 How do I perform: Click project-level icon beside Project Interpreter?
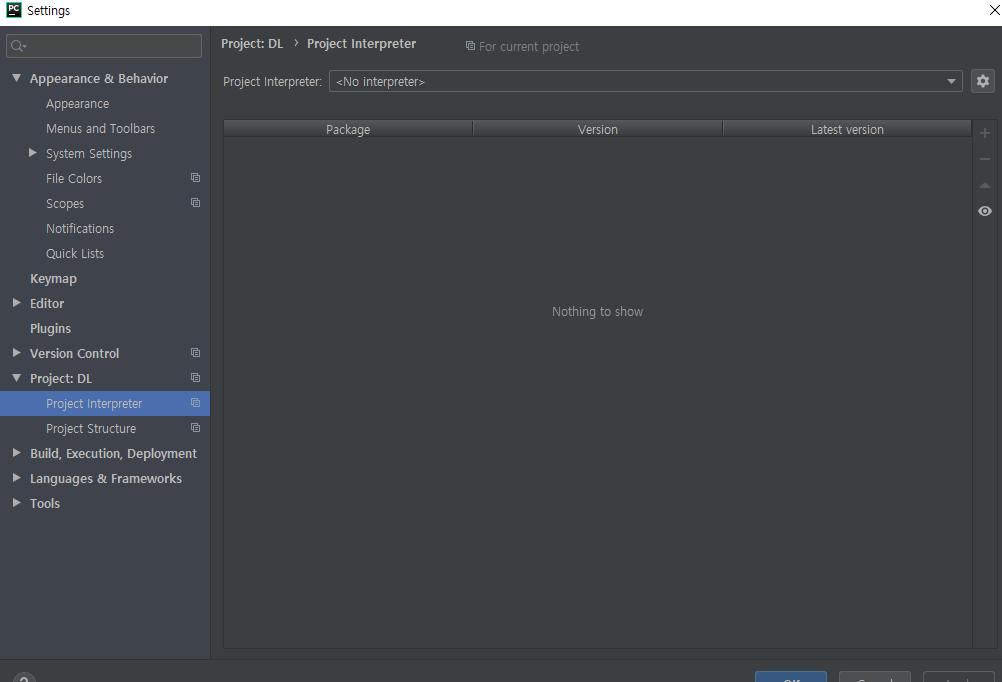tap(196, 403)
